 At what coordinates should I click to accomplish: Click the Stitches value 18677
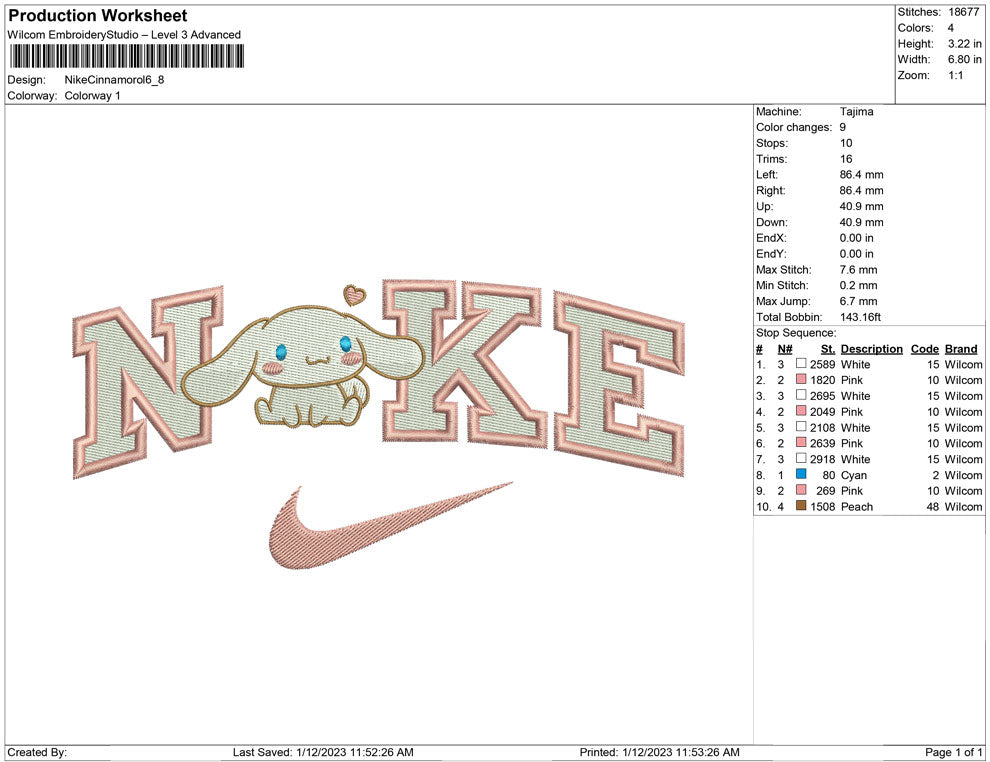pyautogui.click(x=963, y=12)
